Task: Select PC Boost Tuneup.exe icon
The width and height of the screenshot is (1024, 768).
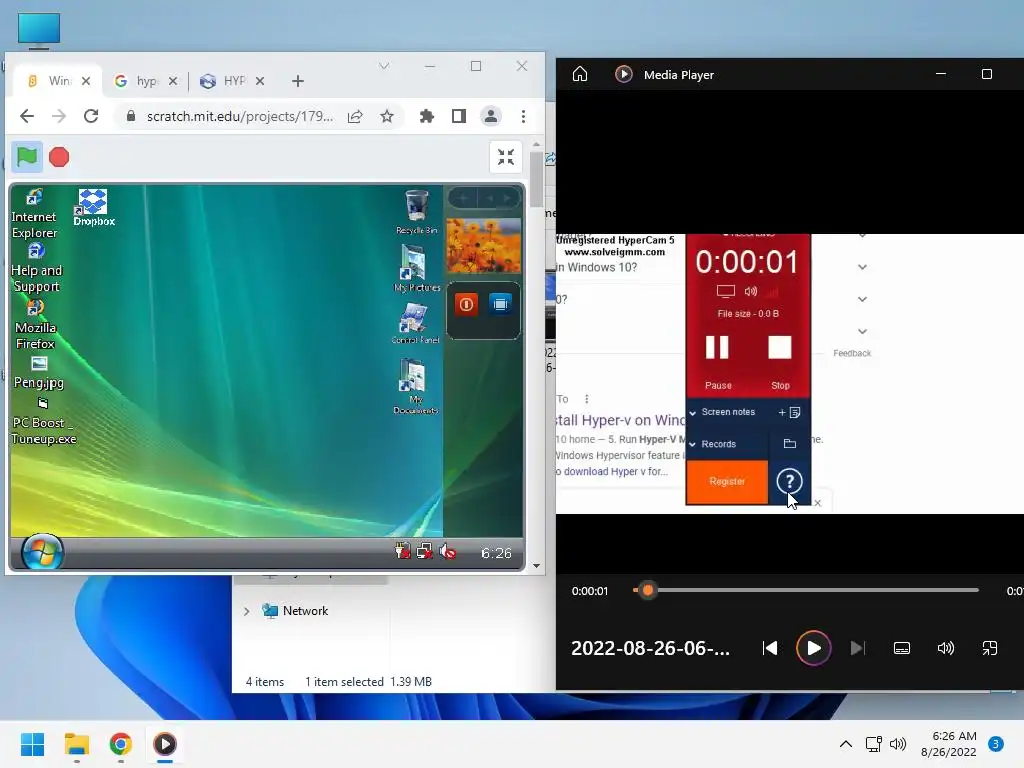Action: pos(44,422)
